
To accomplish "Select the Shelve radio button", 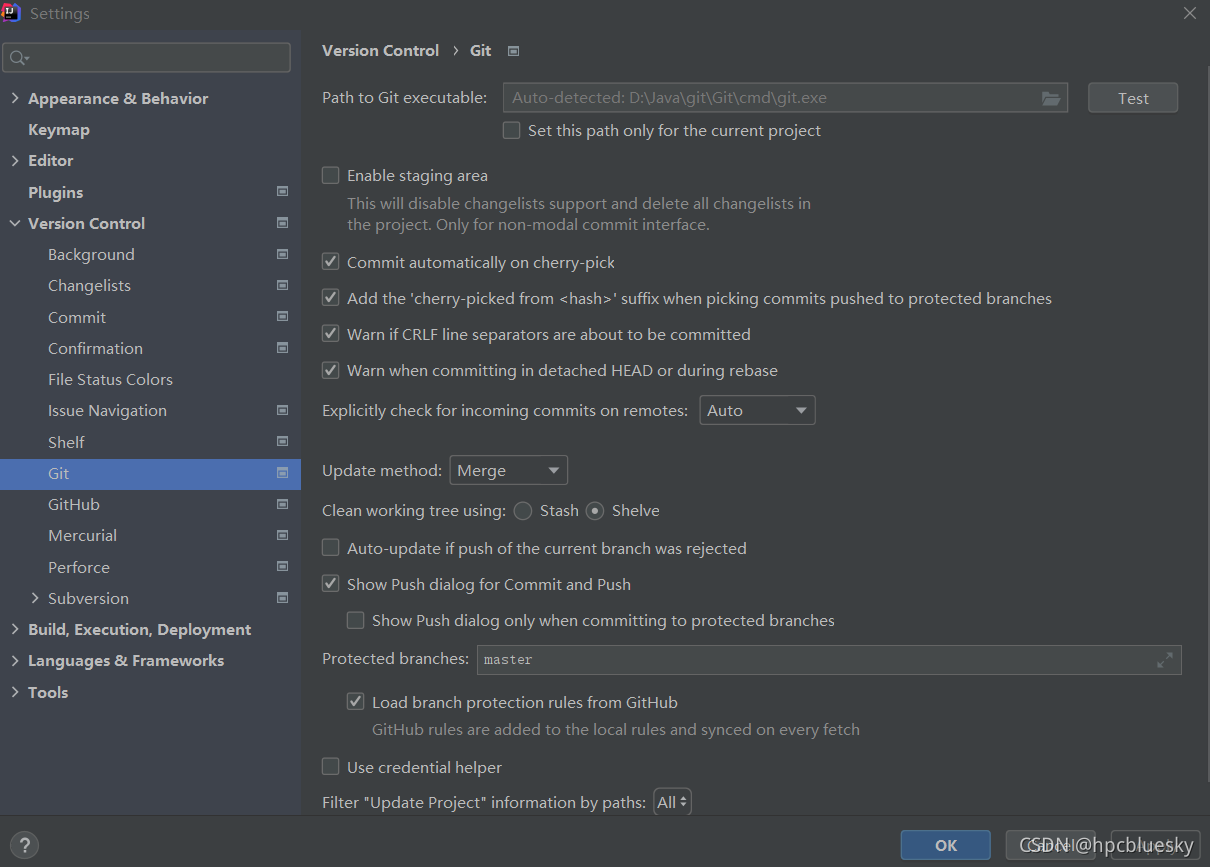I will coord(595,510).
